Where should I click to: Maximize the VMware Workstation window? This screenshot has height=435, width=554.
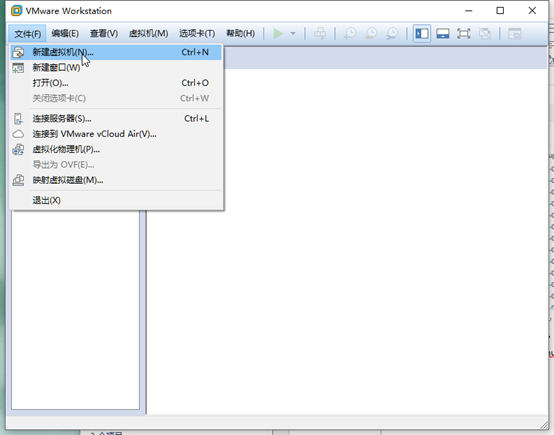(x=500, y=11)
